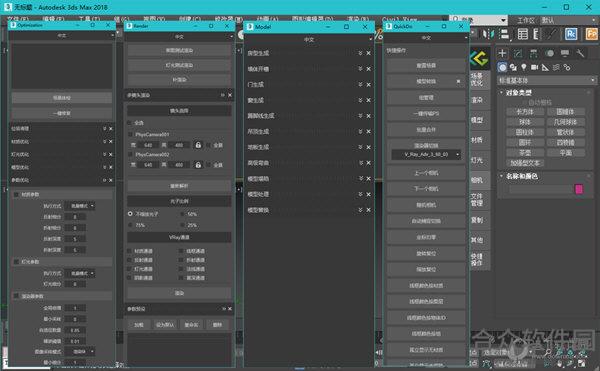Viewport: 600px width, 371px height.
Task: Select the Geometry category sphere icon
Action: [502, 68]
